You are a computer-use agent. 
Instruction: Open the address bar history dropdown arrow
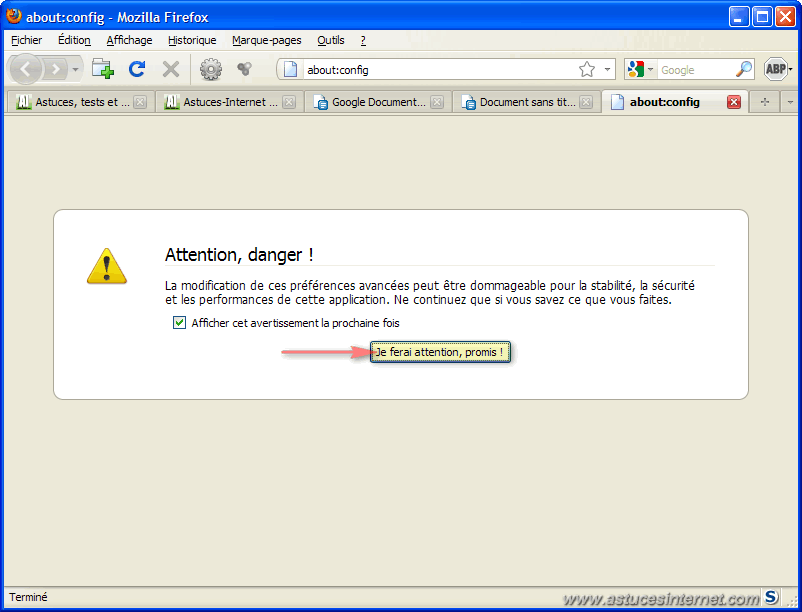click(x=607, y=69)
